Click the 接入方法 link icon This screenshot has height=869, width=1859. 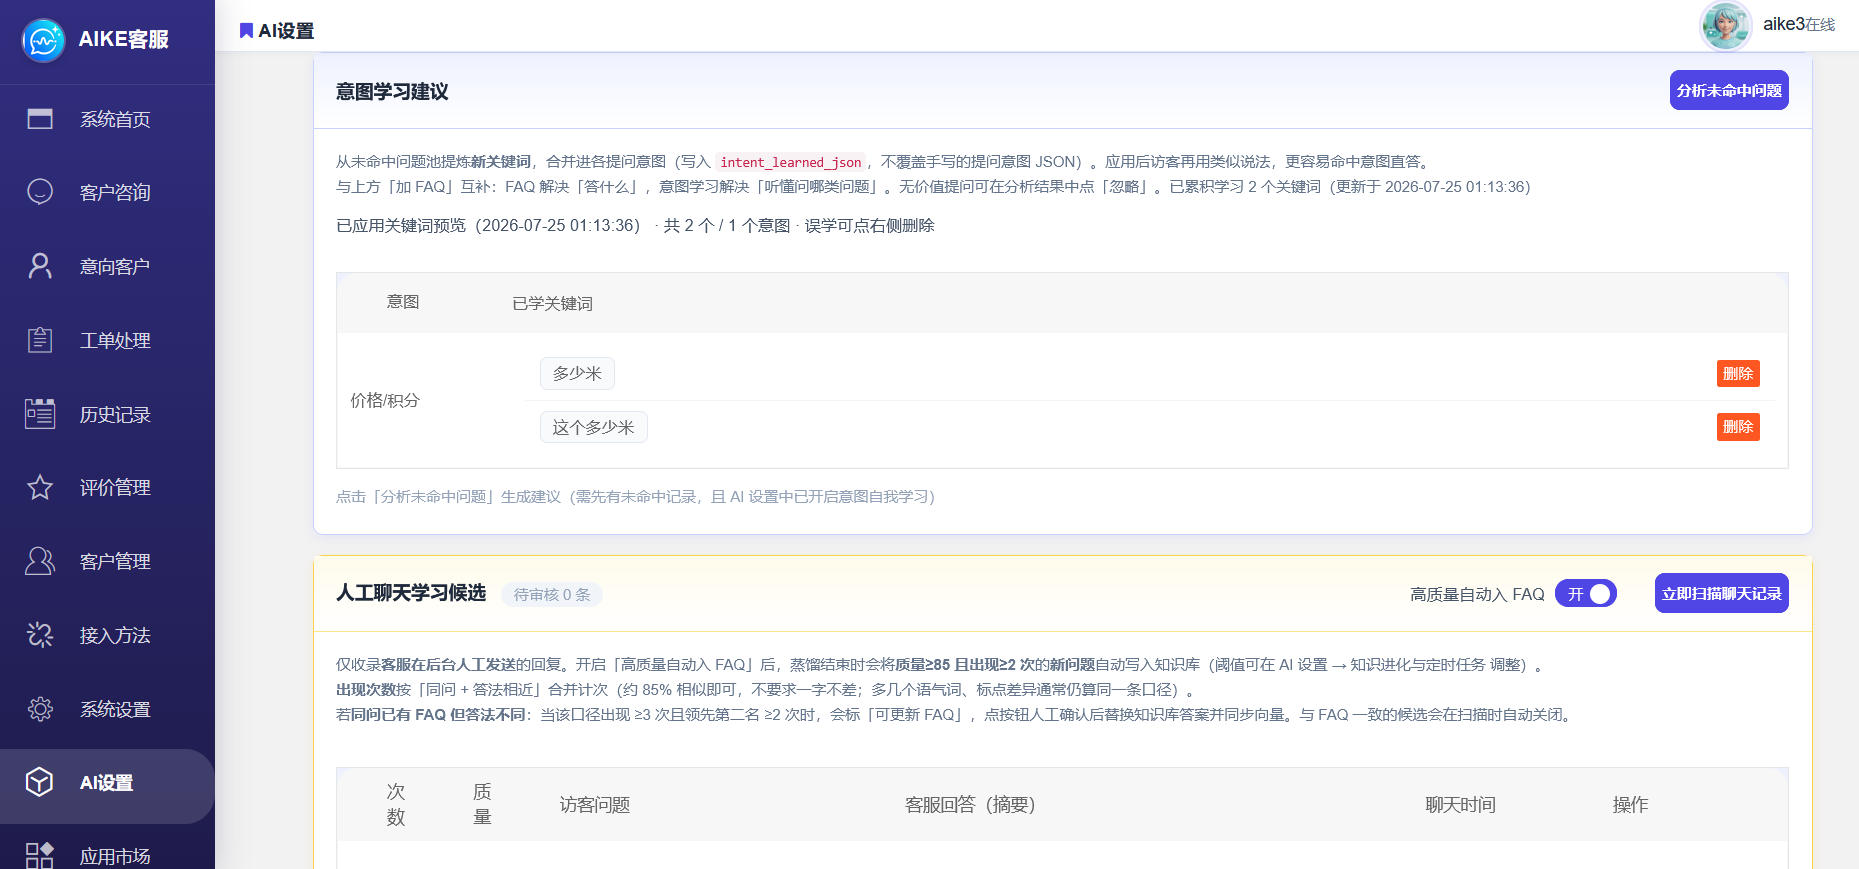coord(40,635)
